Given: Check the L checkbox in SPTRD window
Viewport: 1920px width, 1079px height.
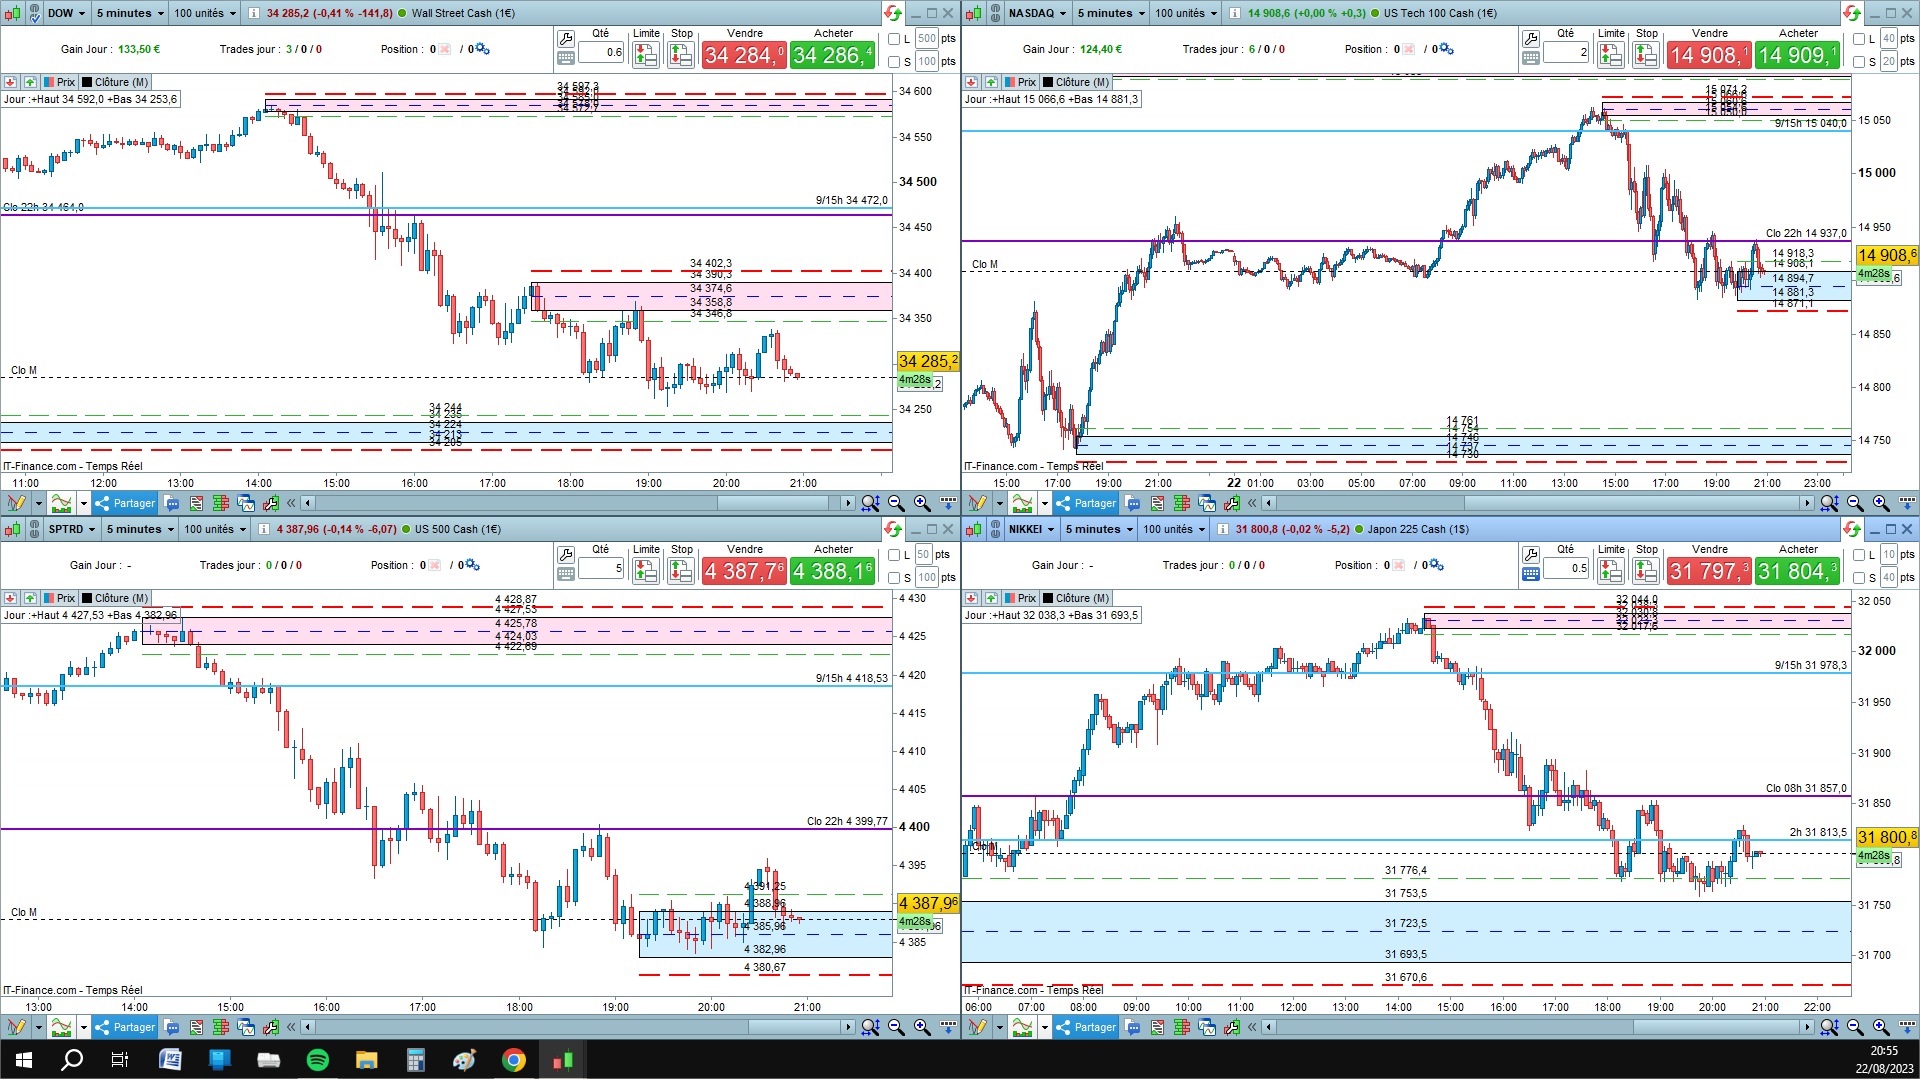Looking at the screenshot, I should click(x=895, y=555).
